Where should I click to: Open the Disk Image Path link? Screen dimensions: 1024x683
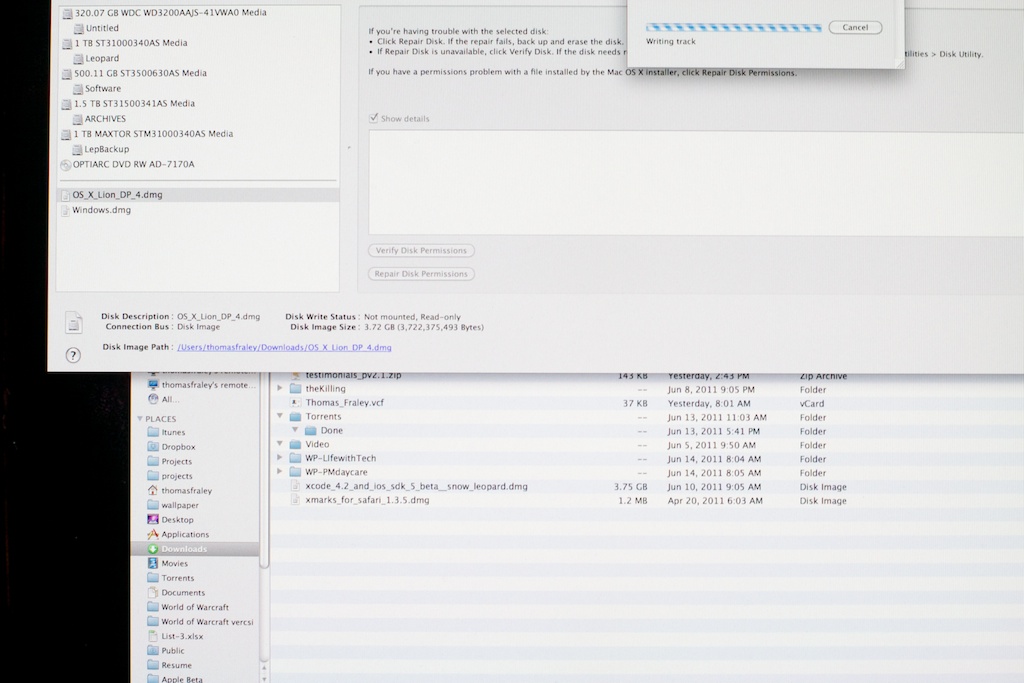tap(284, 347)
